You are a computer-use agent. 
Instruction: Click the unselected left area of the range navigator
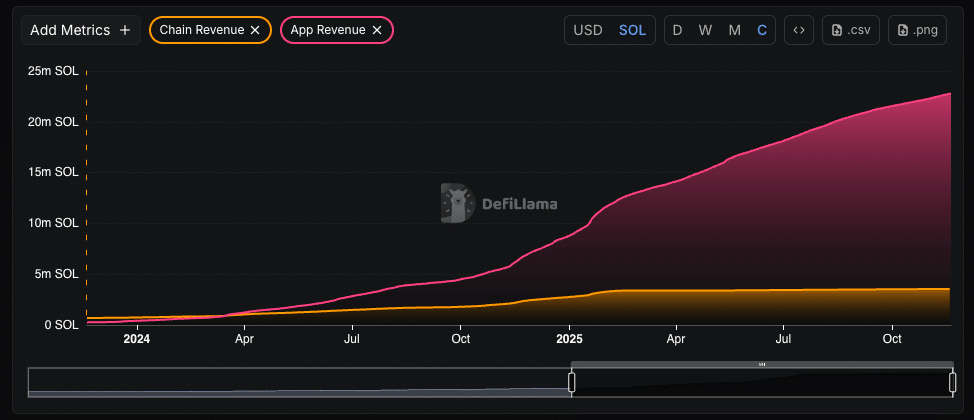(x=300, y=382)
